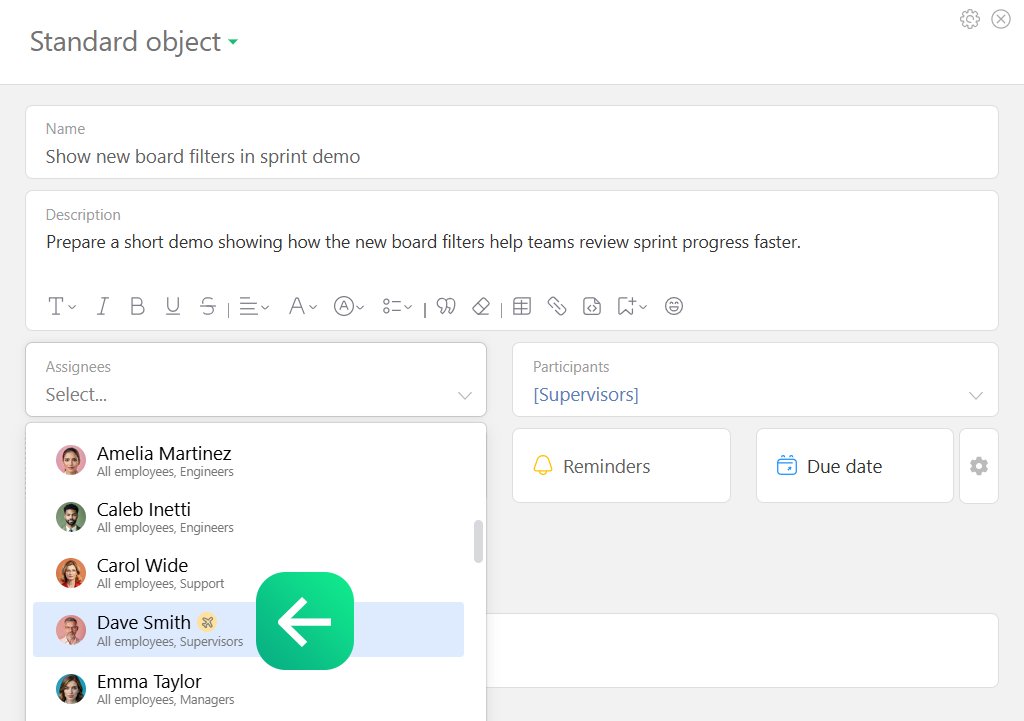Click the bell icon in Reminders
The image size is (1024, 721).
coord(543,465)
